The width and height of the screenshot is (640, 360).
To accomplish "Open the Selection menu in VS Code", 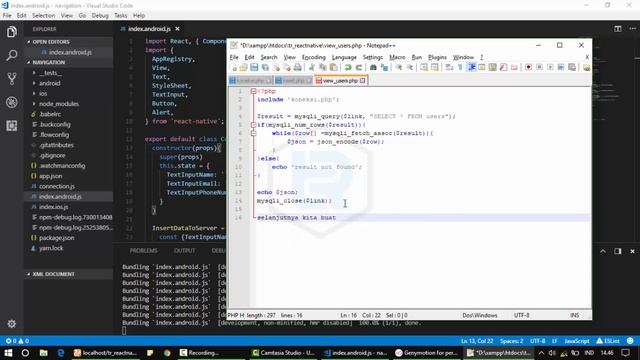I will pos(44,16).
